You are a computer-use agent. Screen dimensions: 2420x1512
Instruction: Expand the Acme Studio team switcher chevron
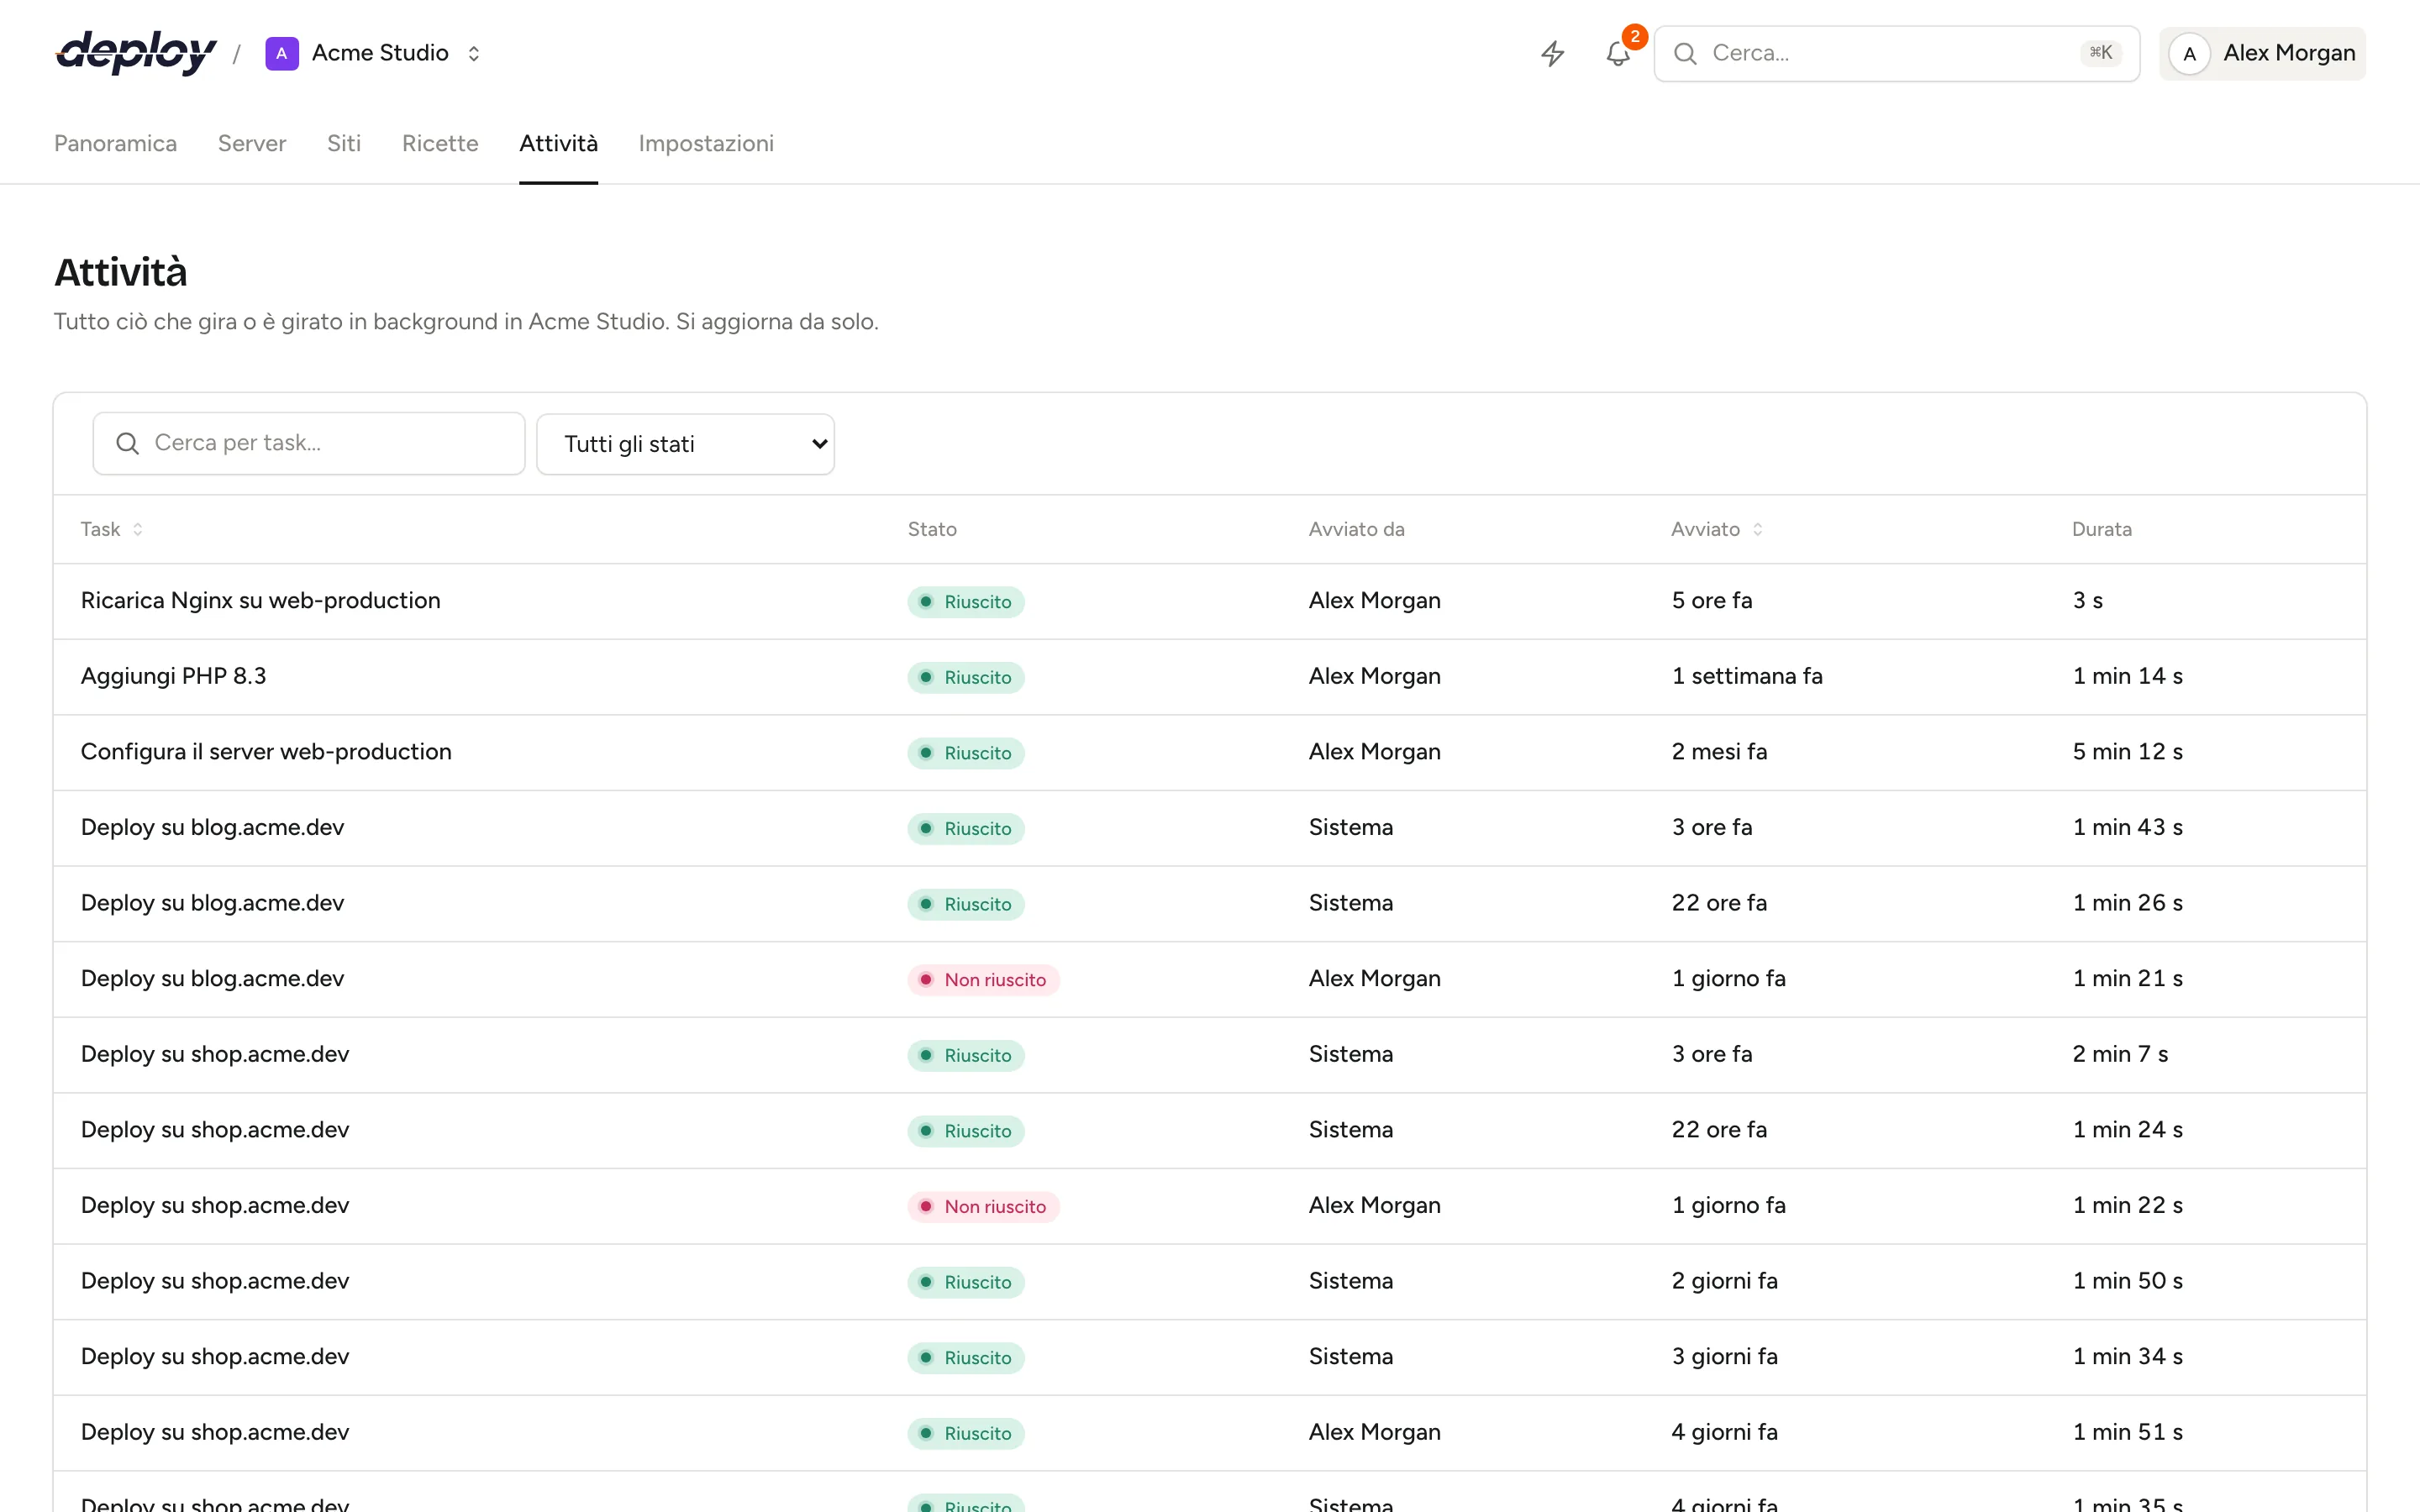click(x=474, y=53)
